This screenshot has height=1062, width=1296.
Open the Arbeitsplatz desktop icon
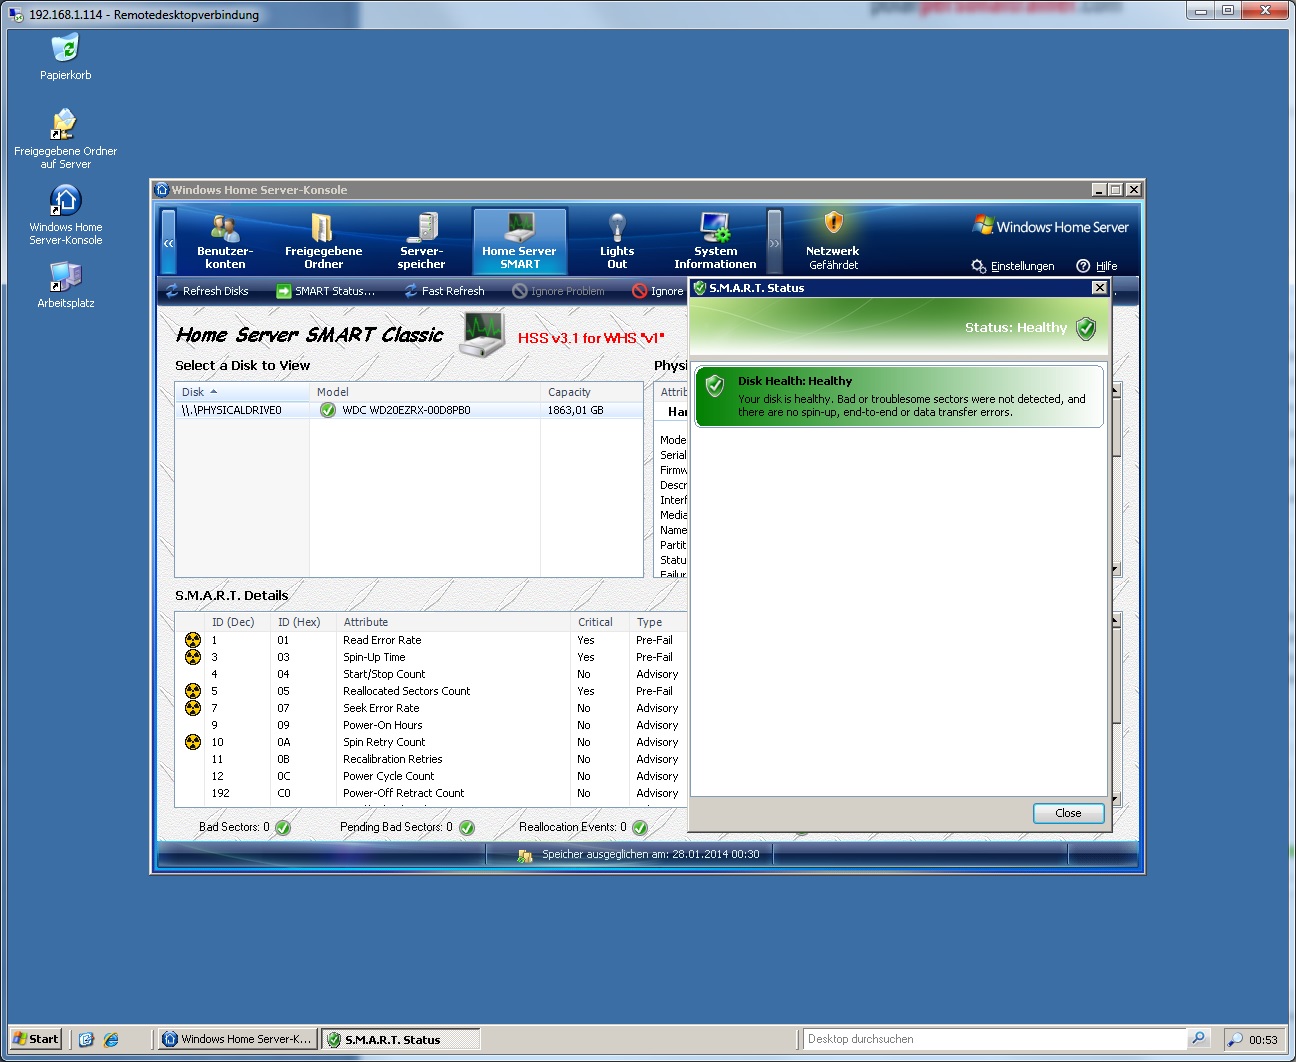tap(65, 285)
